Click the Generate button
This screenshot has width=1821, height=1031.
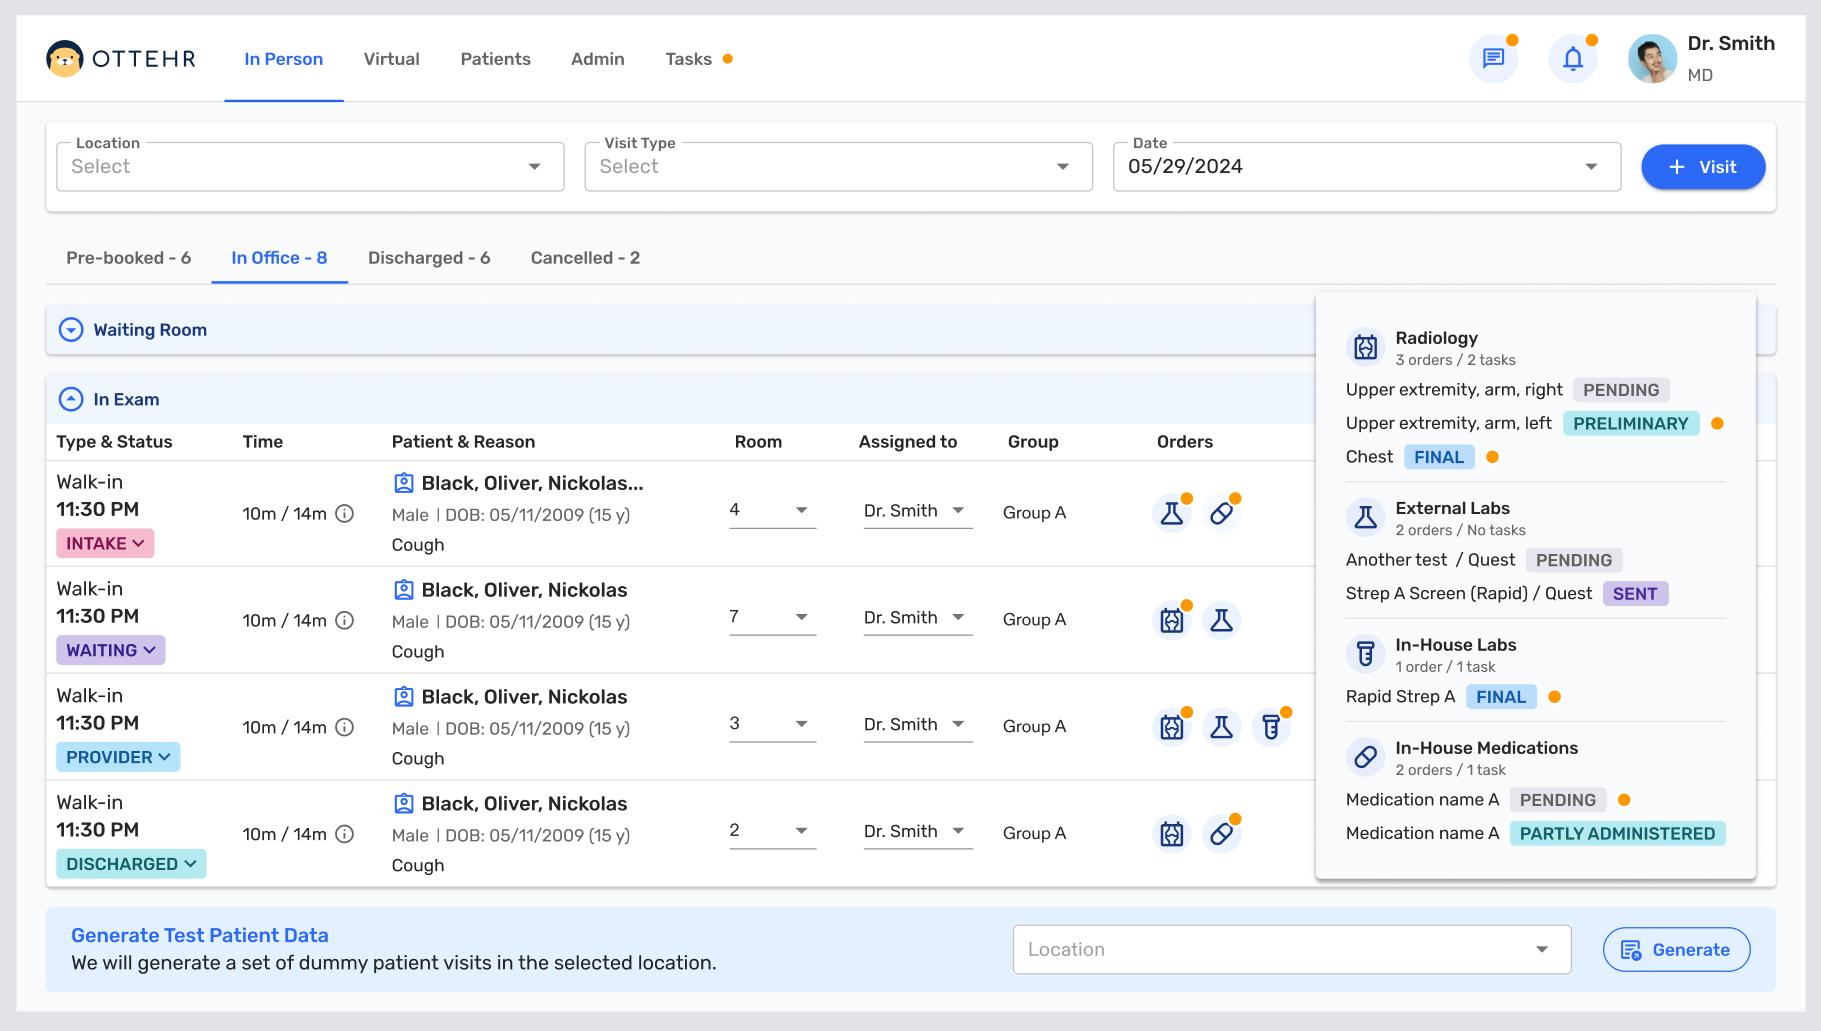(x=1676, y=950)
